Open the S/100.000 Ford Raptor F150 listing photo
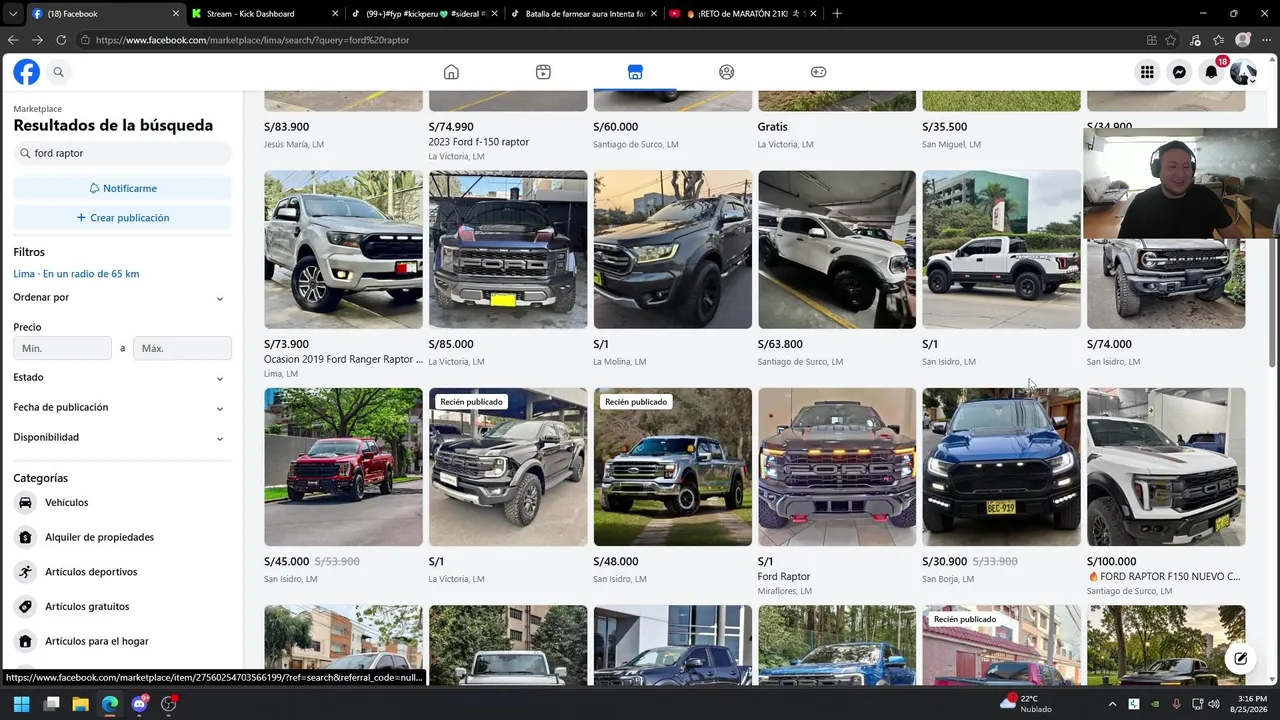The width and height of the screenshot is (1280, 720). point(1166,467)
